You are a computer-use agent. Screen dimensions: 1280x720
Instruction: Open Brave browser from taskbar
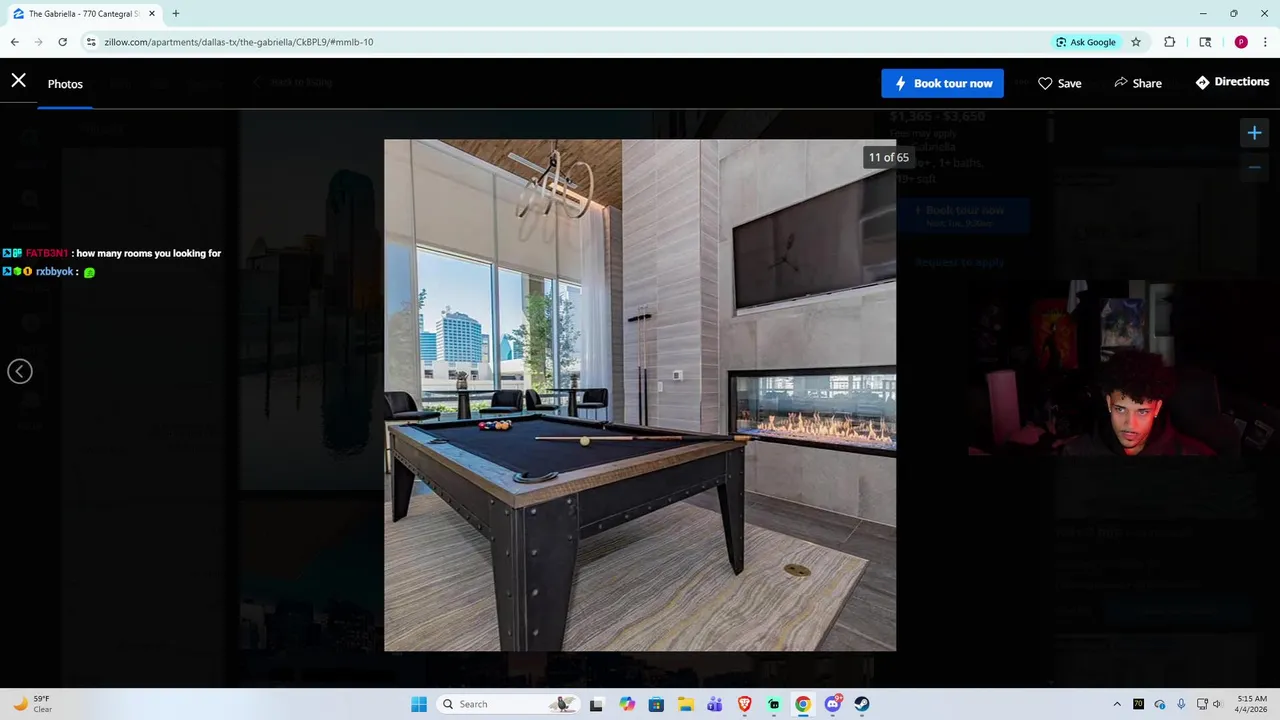(x=745, y=704)
